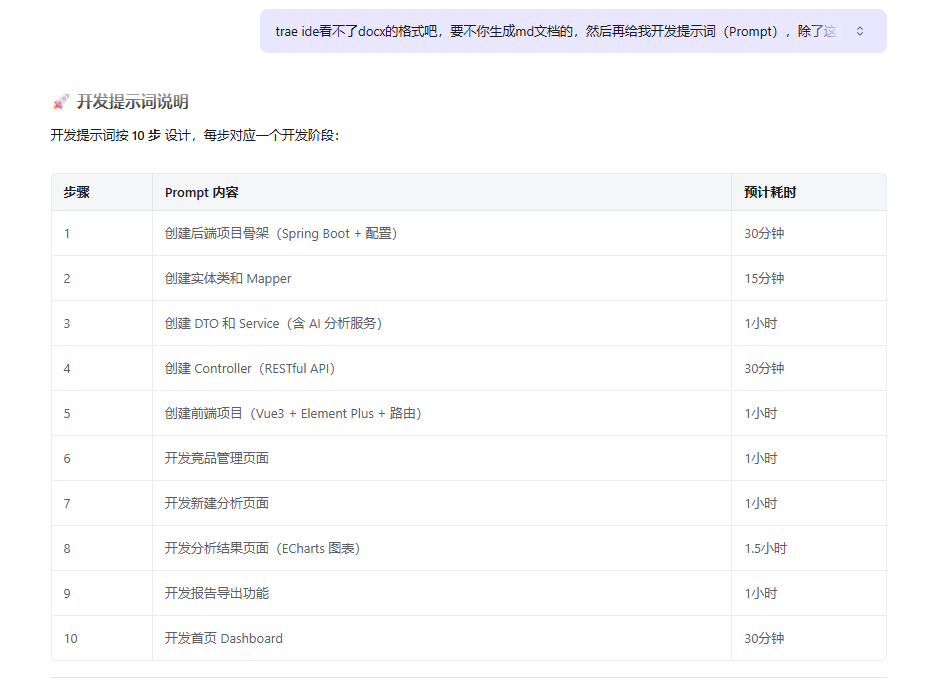948x683 pixels.
Task: Click the 创建后端项目骨架 Spring Boot row
Action: click(280, 234)
